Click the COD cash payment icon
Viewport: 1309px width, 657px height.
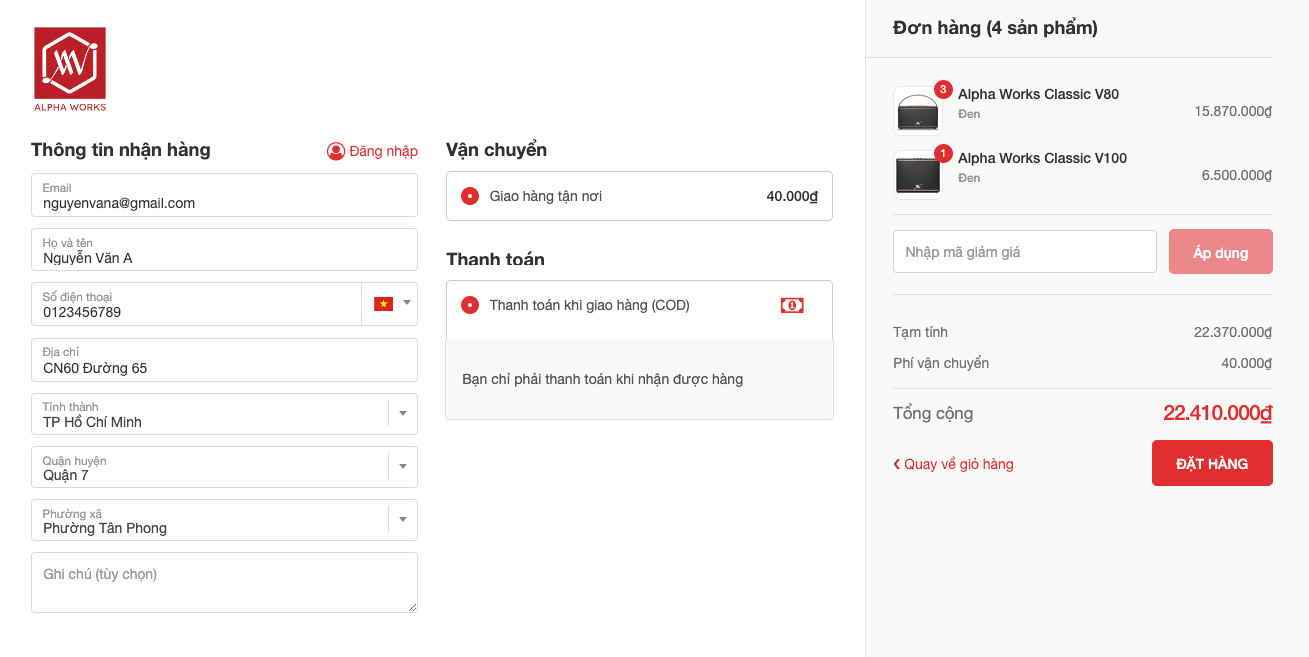(x=792, y=305)
